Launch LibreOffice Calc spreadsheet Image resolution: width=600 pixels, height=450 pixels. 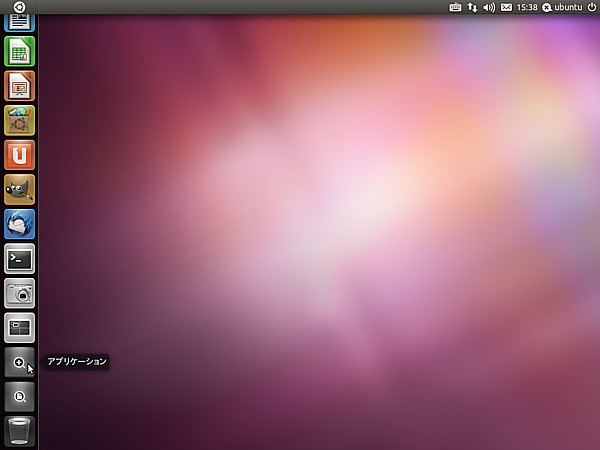pyautogui.click(x=20, y=51)
